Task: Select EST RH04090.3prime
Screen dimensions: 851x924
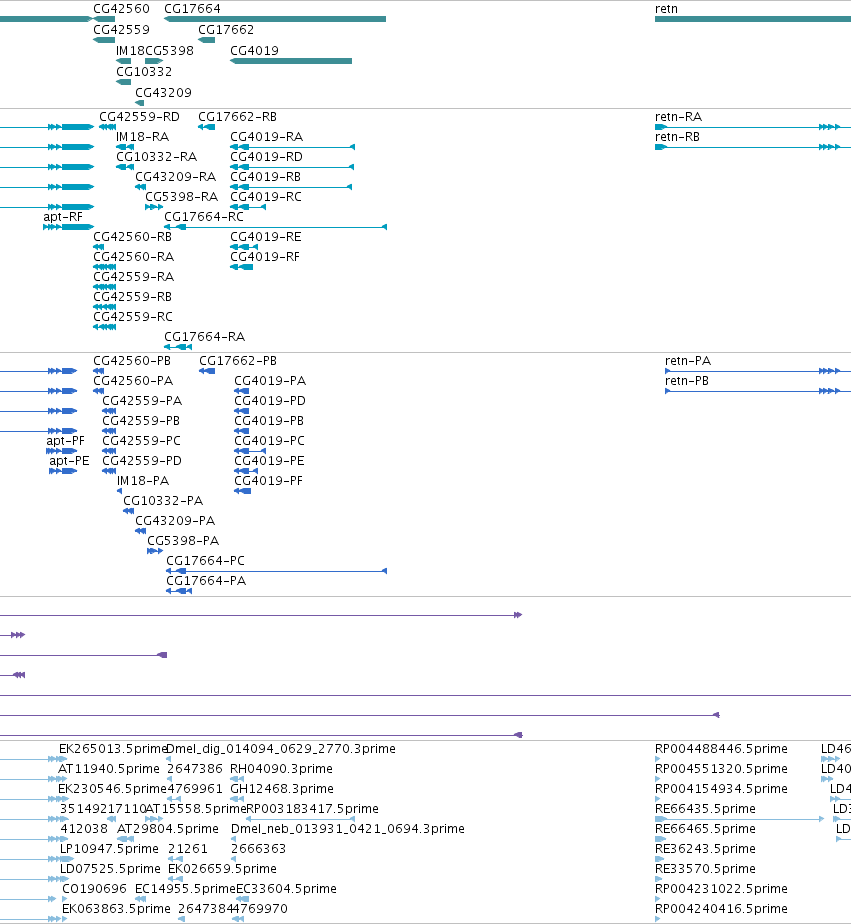Action: point(281,769)
